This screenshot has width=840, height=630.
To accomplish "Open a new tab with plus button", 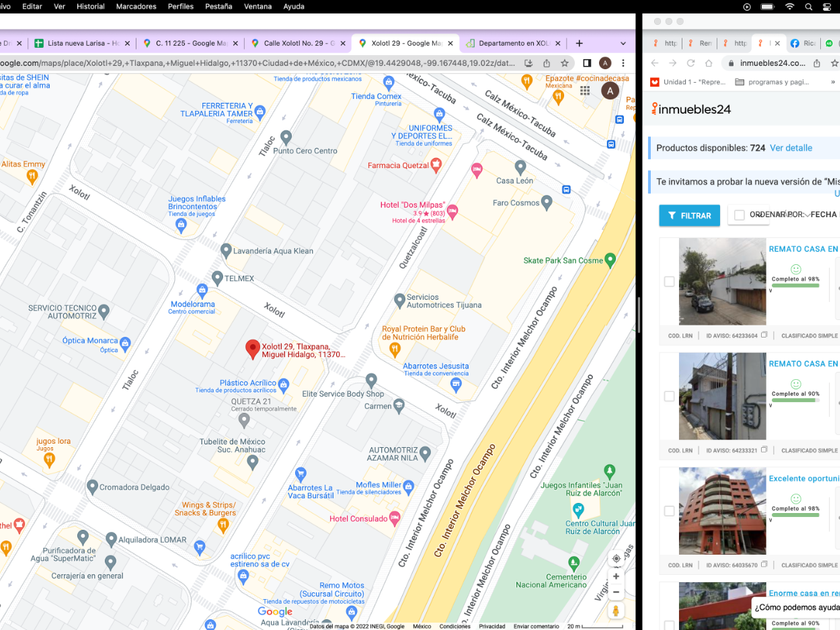I will click(579, 43).
